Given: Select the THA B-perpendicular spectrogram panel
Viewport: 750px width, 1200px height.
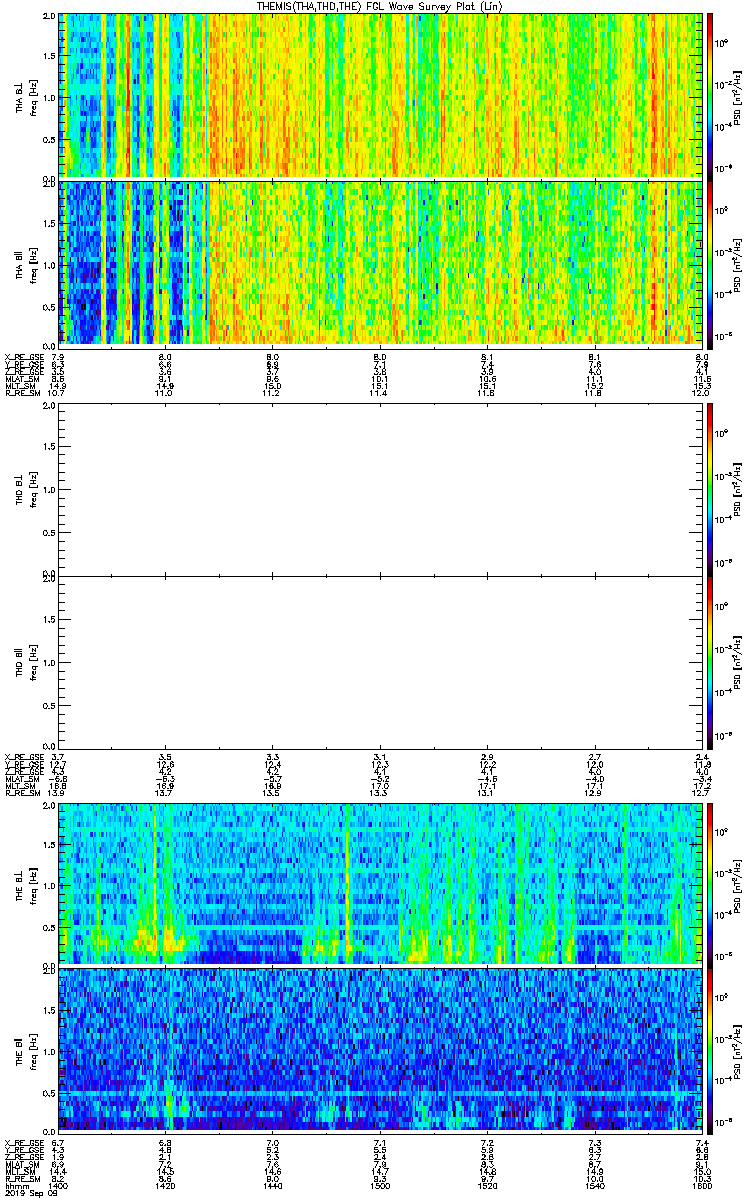Looking at the screenshot, I should (380, 96).
